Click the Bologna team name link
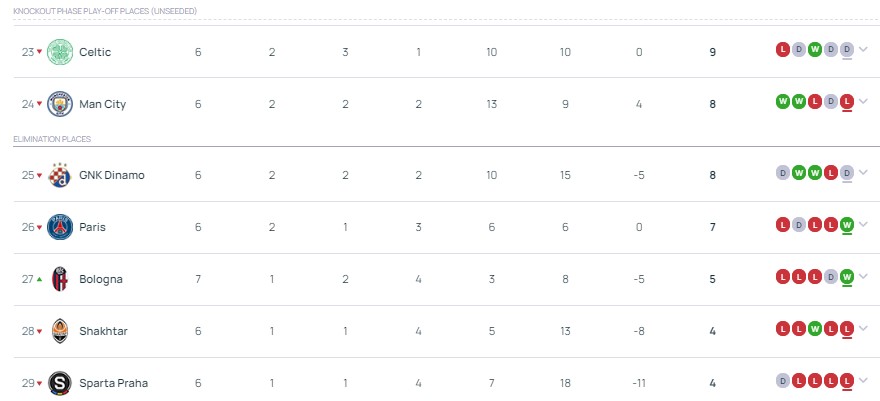Image resolution: width=880 pixels, height=401 pixels. (101, 279)
